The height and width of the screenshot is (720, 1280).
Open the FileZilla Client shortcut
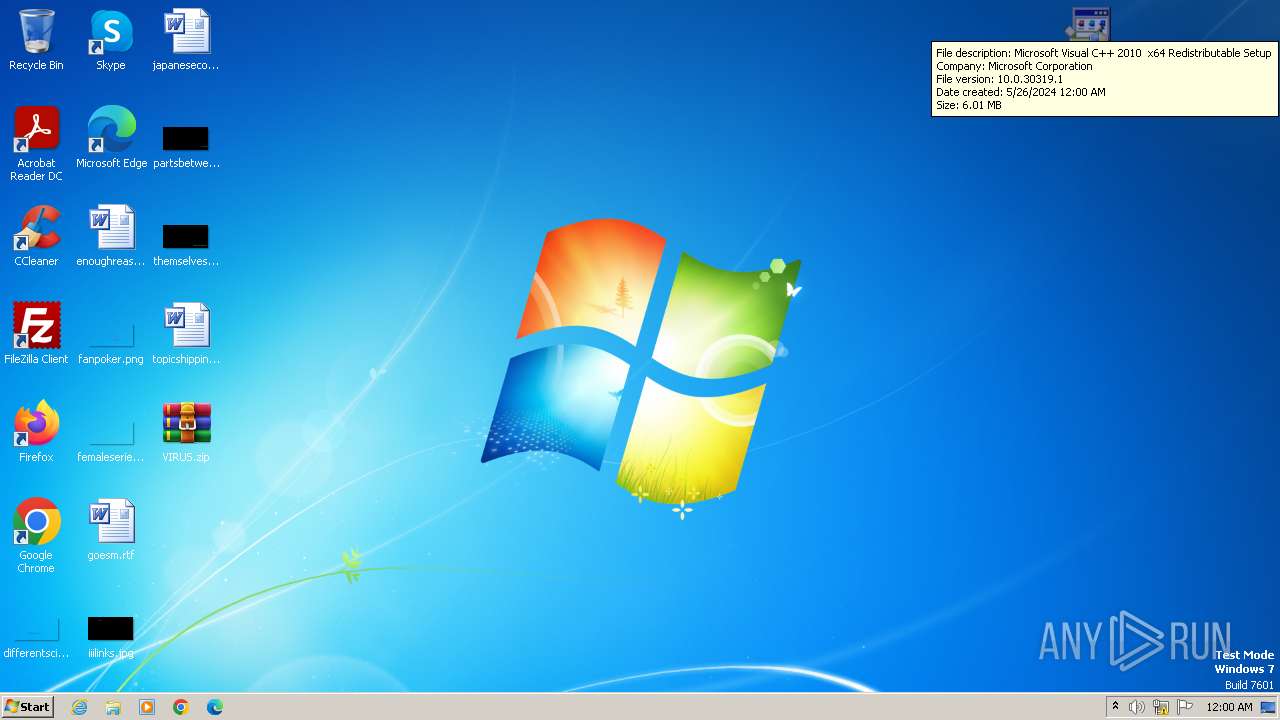click(36, 334)
